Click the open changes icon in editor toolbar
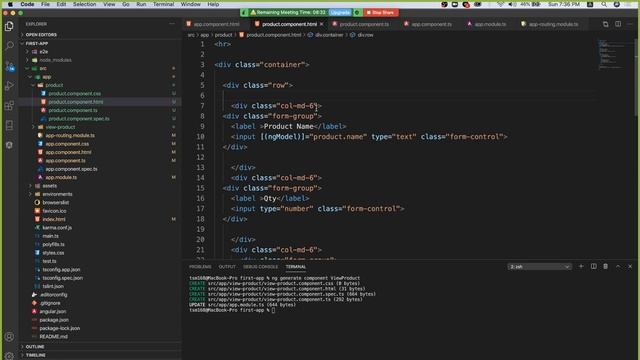The image size is (640, 360). click(x=606, y=24)
